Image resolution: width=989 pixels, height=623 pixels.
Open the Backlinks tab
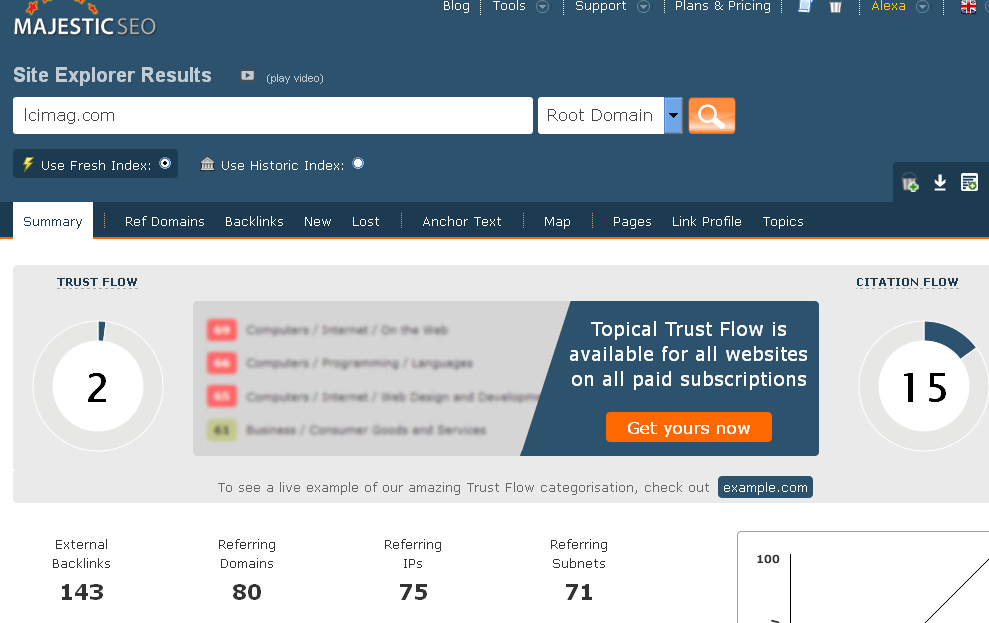[x=254, y=221]
